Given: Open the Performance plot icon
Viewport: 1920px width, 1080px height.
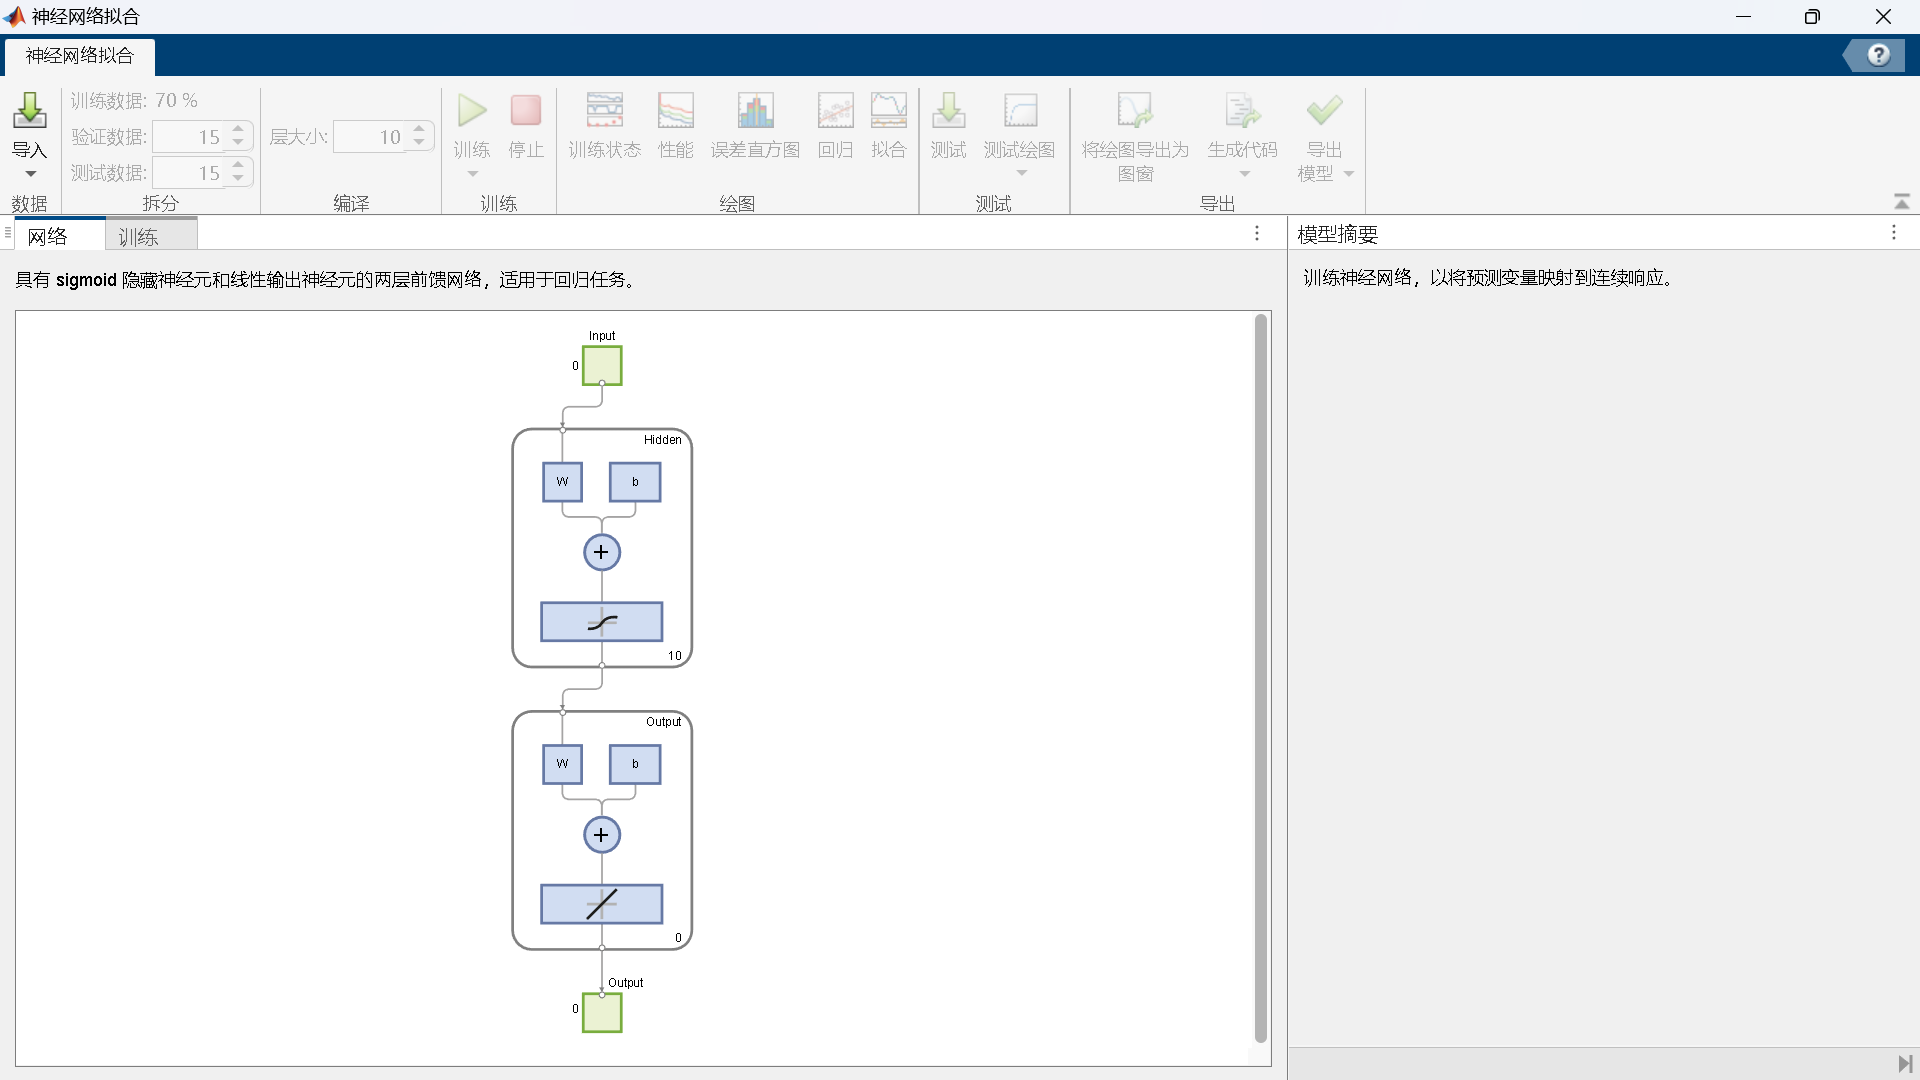Looking at the screenshot, I should click(x=675, y=111).
